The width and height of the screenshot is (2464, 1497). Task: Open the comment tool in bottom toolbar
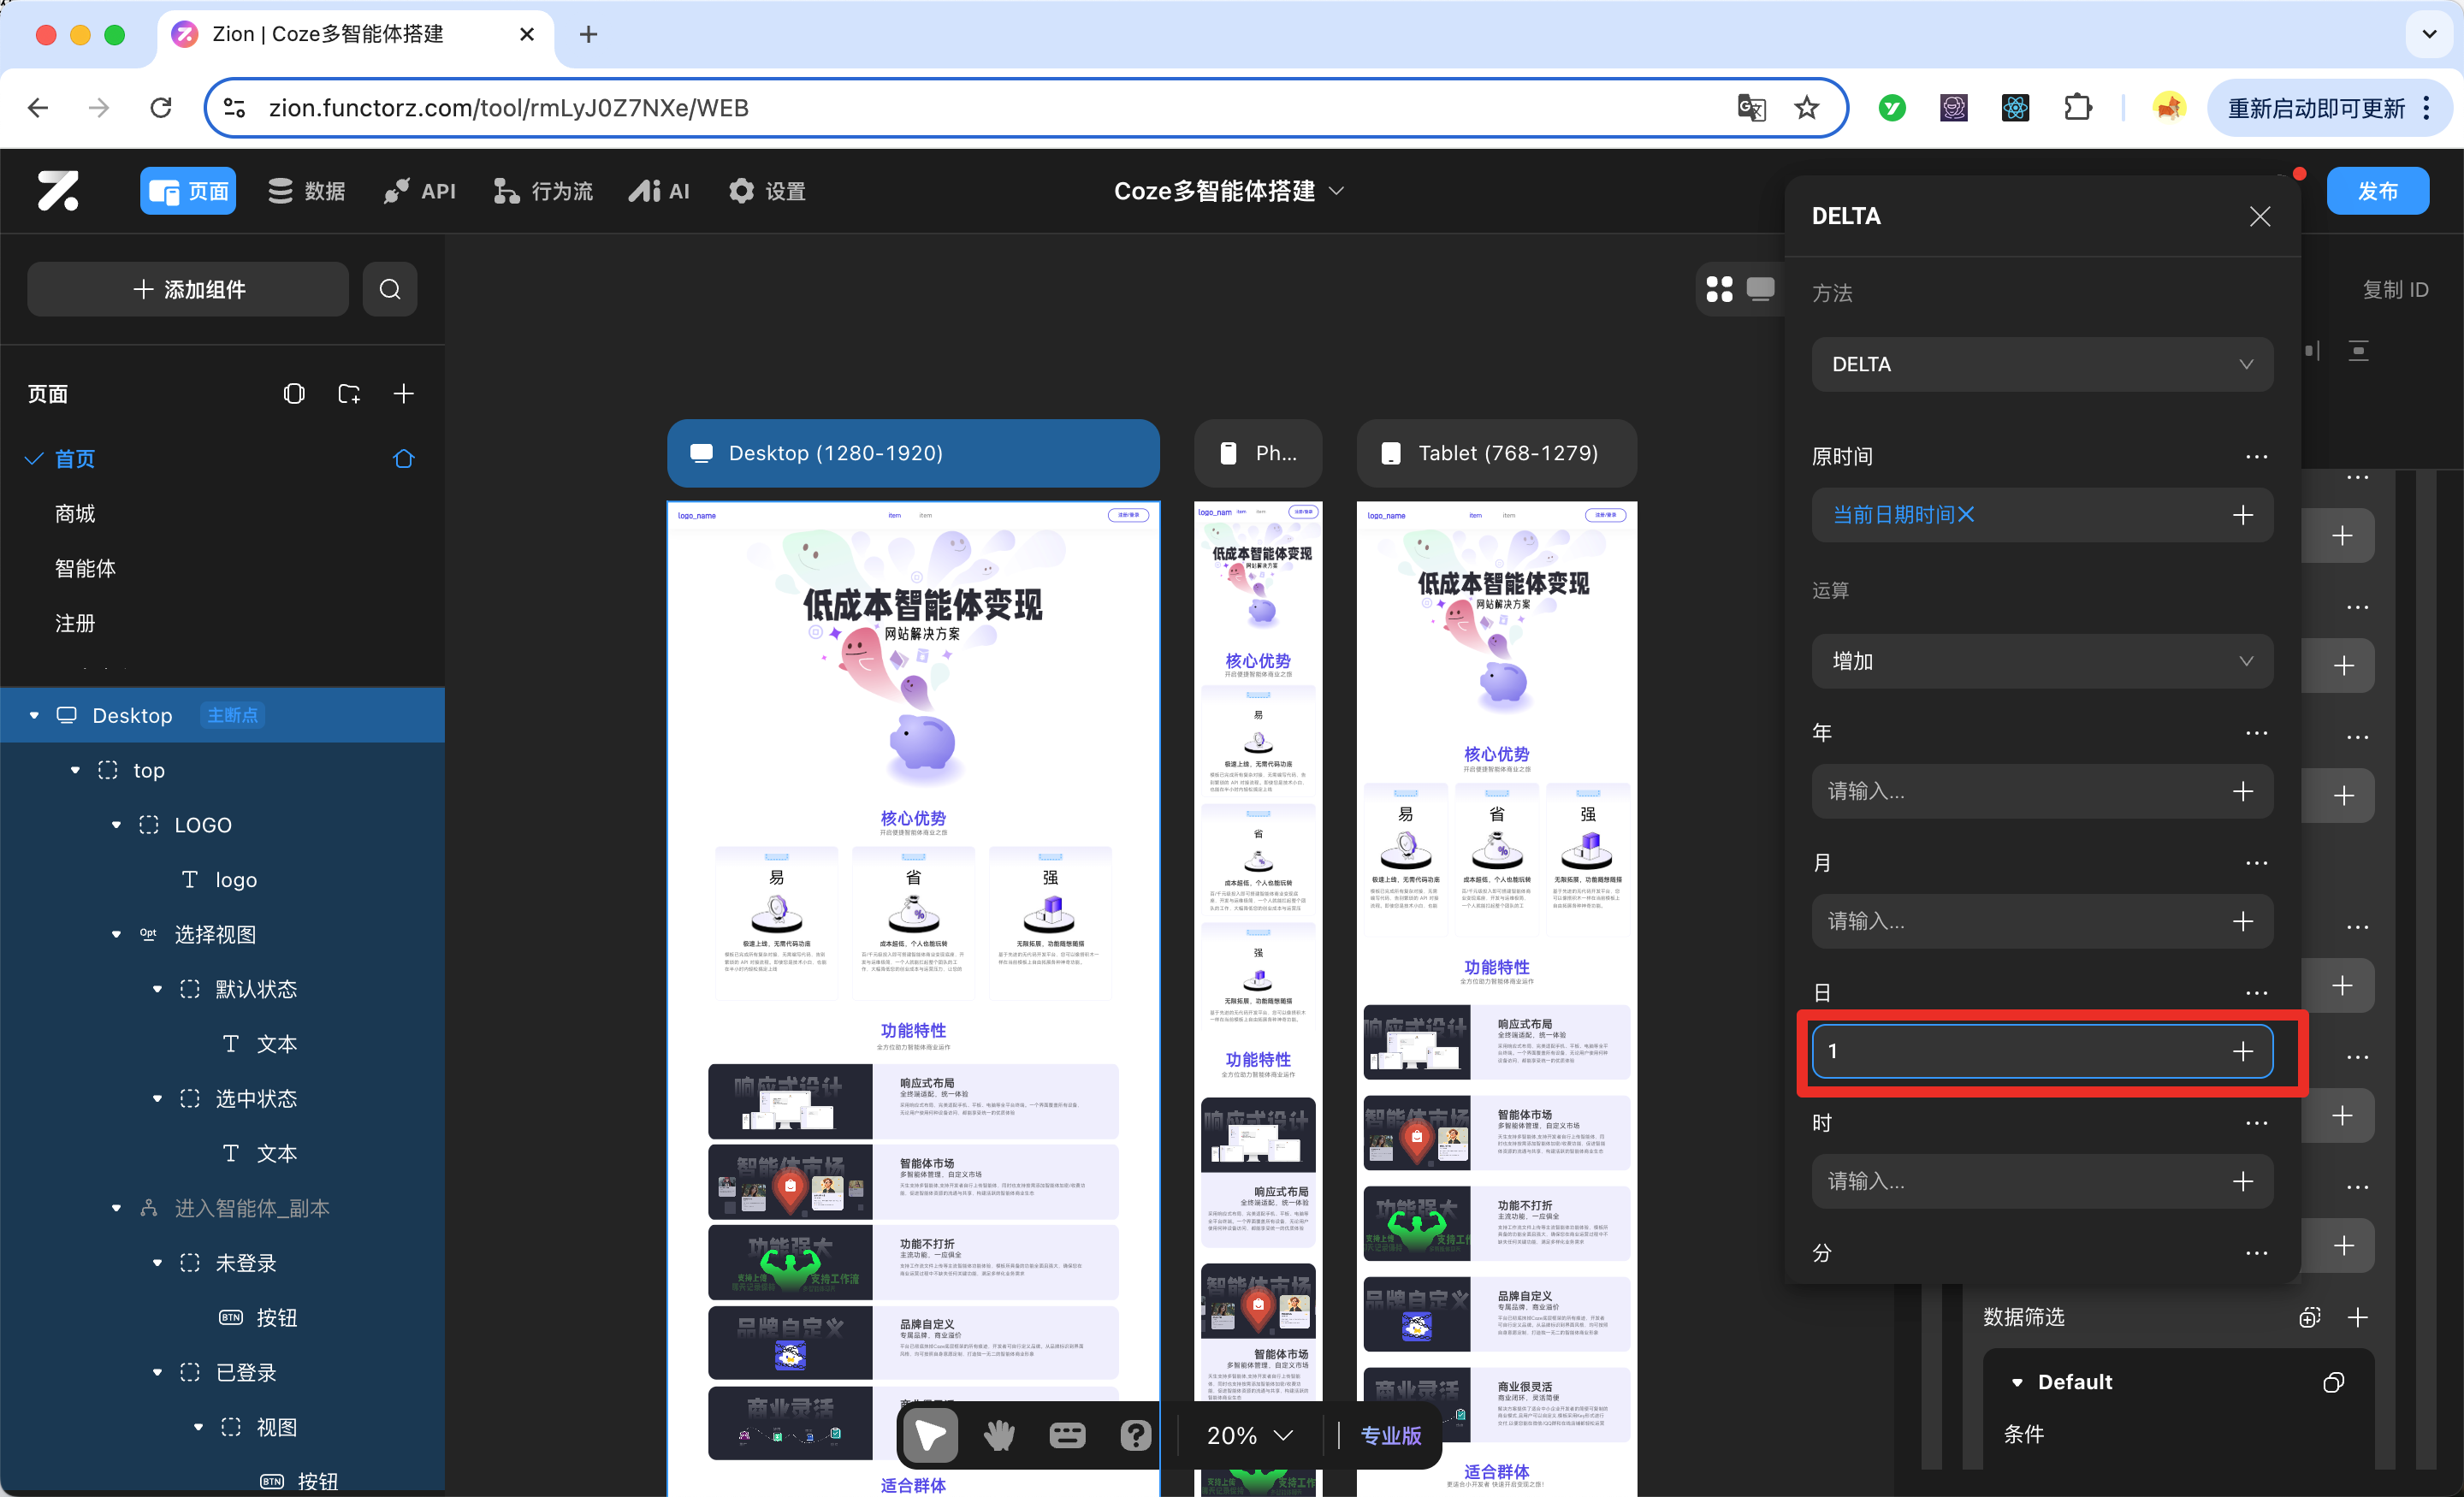[1067, 1435]
